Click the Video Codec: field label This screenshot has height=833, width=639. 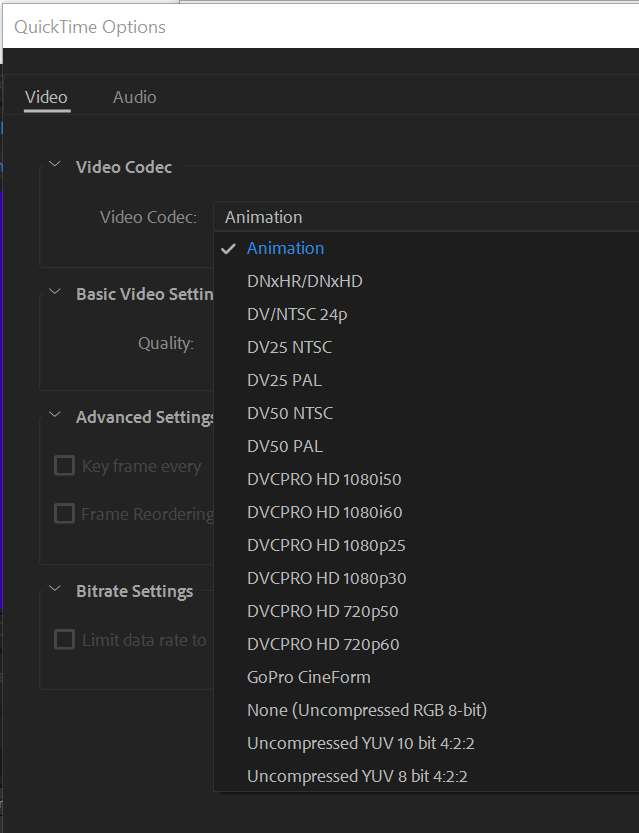pos(148,217)
